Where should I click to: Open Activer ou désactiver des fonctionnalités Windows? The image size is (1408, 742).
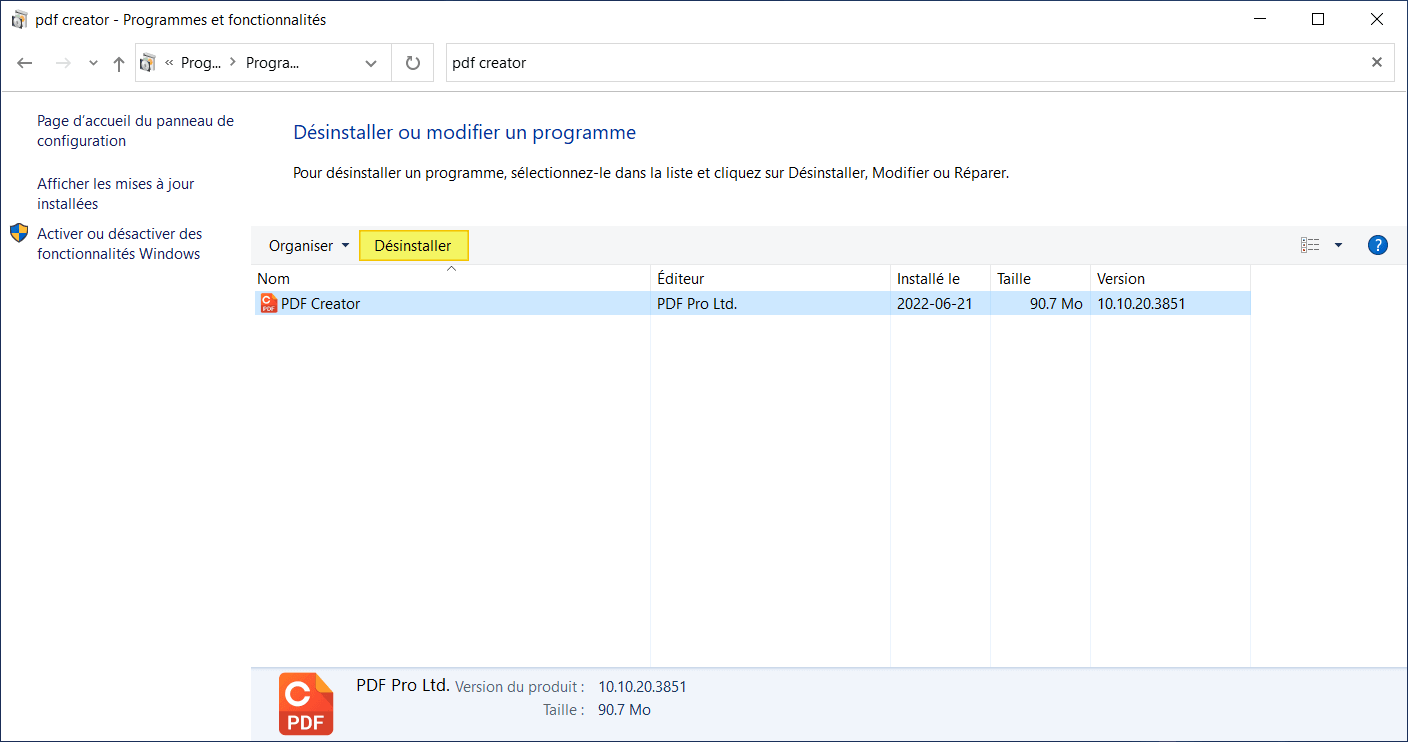120,243
